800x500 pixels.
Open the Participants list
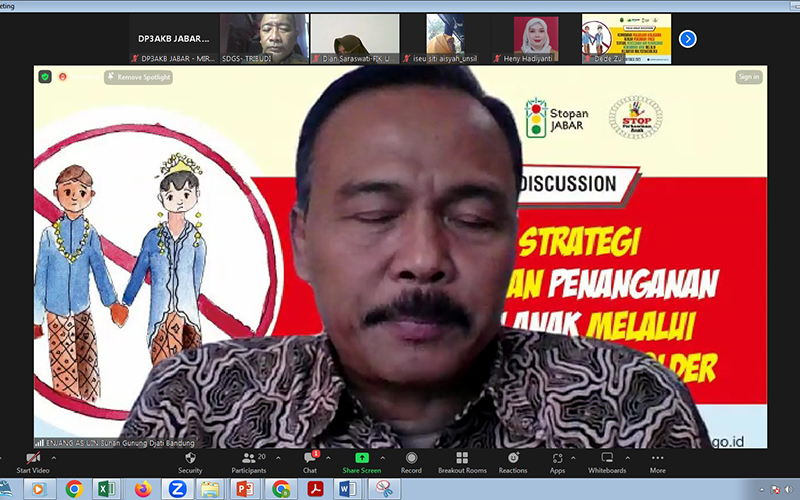[248, 459]
